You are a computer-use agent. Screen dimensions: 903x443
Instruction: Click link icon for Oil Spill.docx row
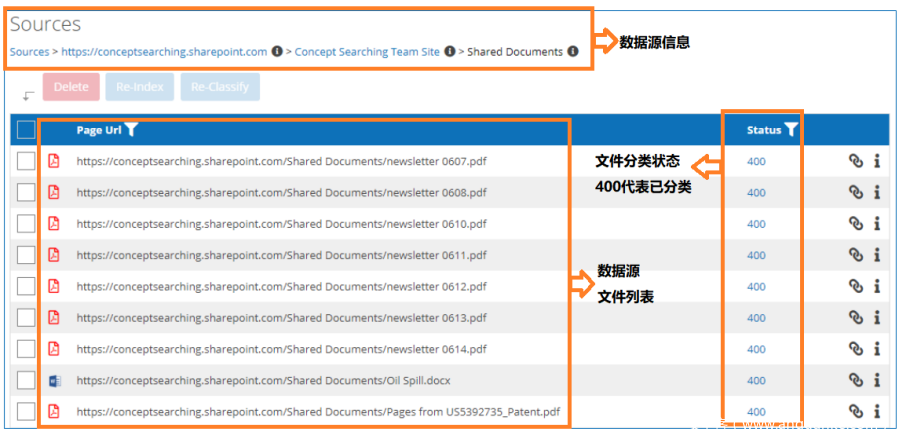[855, 380]
